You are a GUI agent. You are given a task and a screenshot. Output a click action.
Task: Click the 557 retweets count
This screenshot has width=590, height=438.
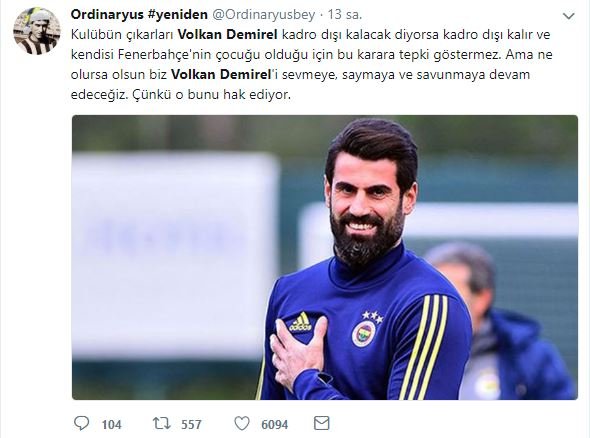(191, 425)
